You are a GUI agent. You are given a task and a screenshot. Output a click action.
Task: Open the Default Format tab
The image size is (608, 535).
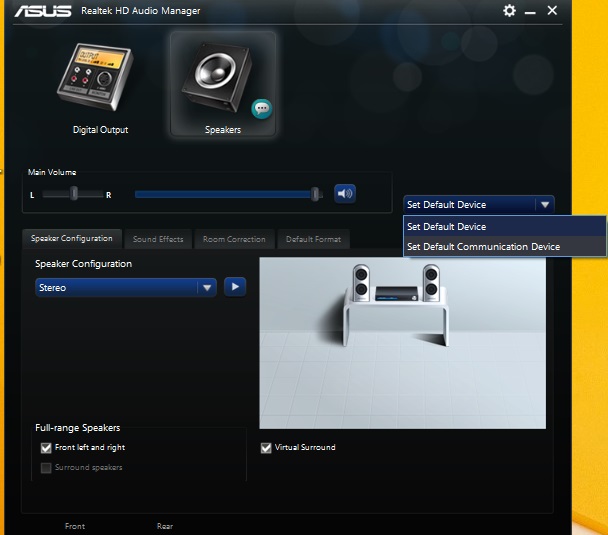313,239
